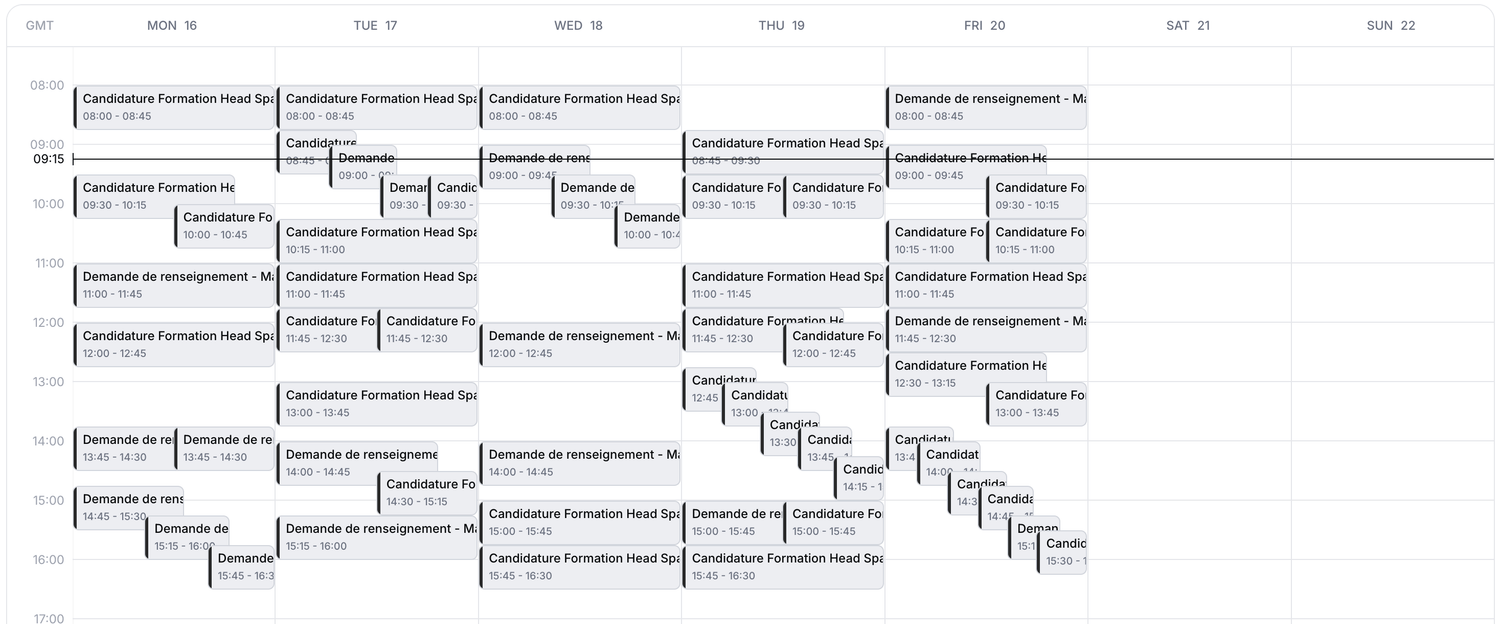The width and height of the screenshot is (1500, 624).
Task: Open Tuesday 15:15 - 16:00 Demande de renseignement
Action: point(377,537)
